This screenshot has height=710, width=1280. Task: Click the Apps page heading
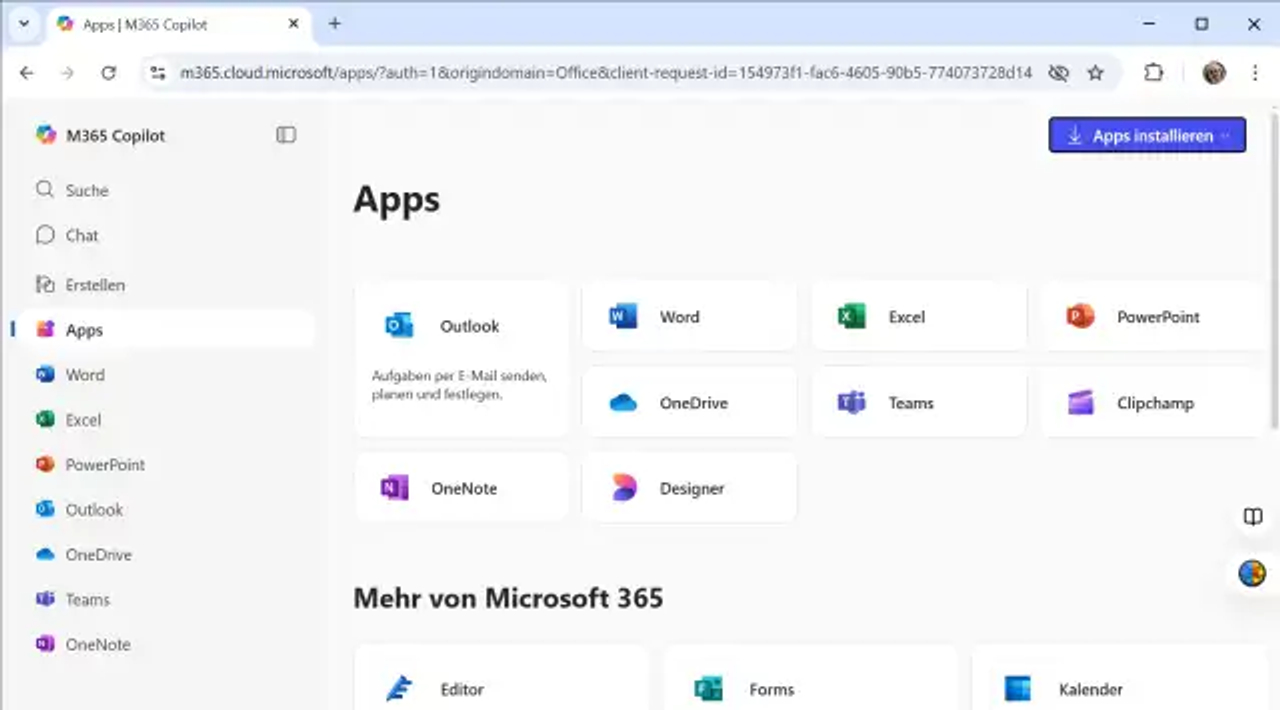pos(397,200)
